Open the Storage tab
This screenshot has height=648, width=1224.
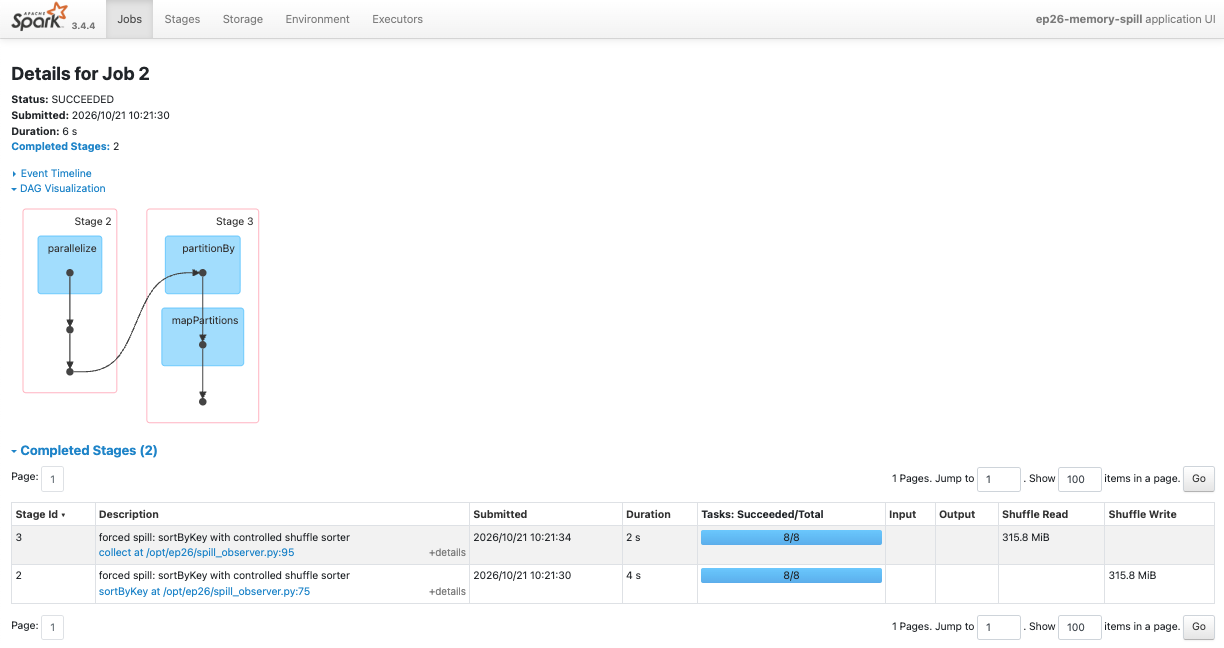tap(243, 19)
